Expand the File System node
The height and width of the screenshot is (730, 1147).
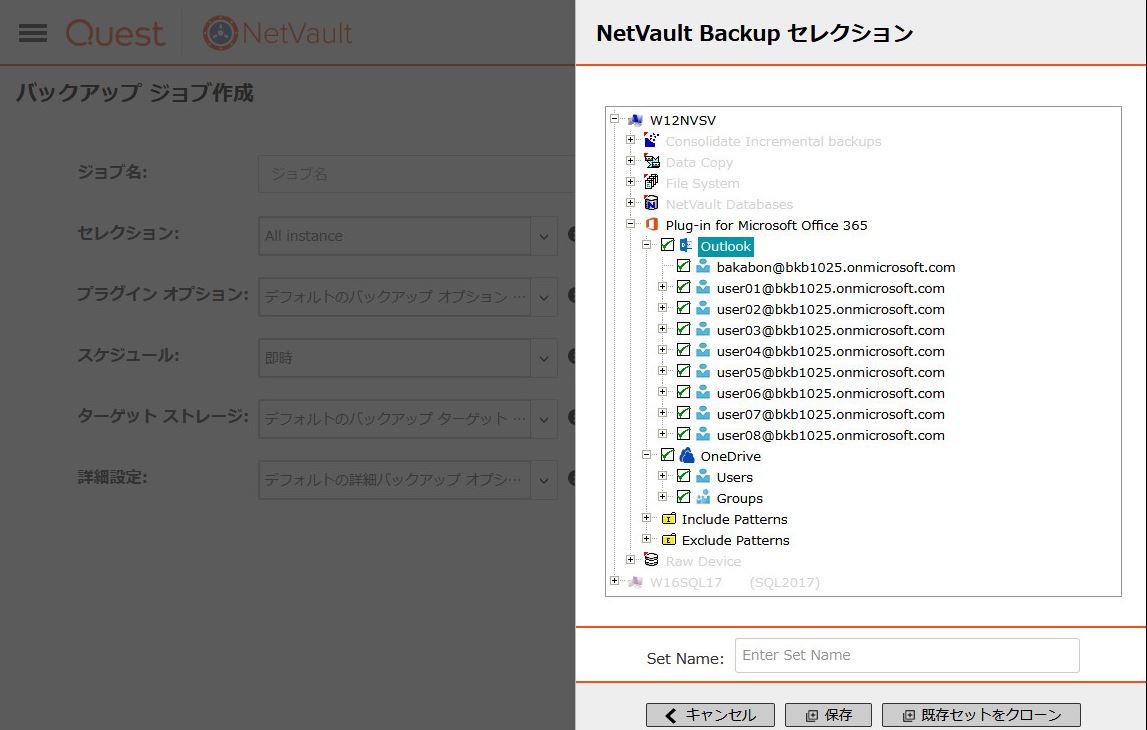tap(631, 181)
